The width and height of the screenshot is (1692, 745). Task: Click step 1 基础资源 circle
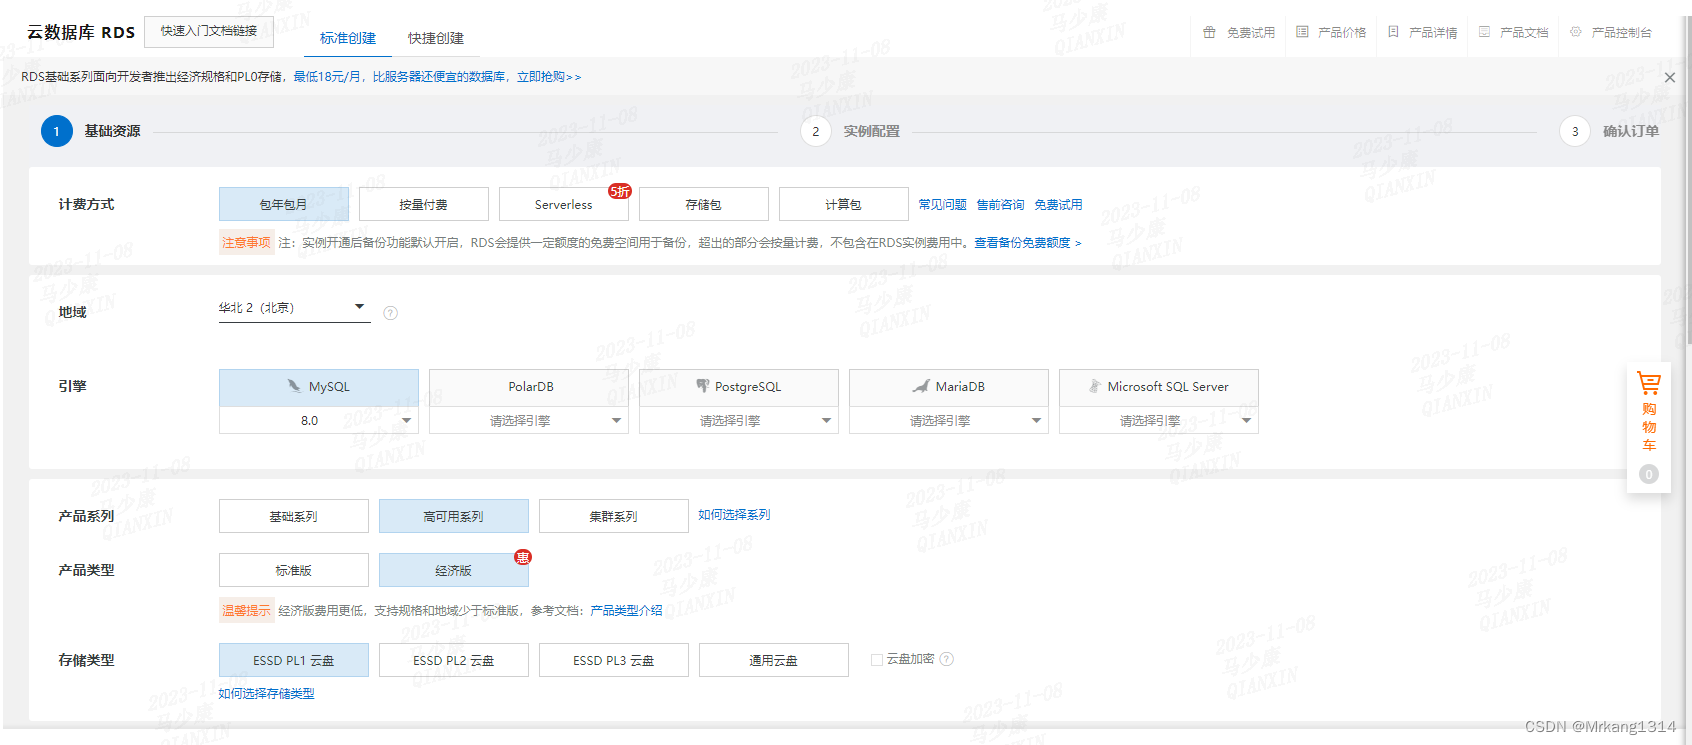(x=57, y=131)
